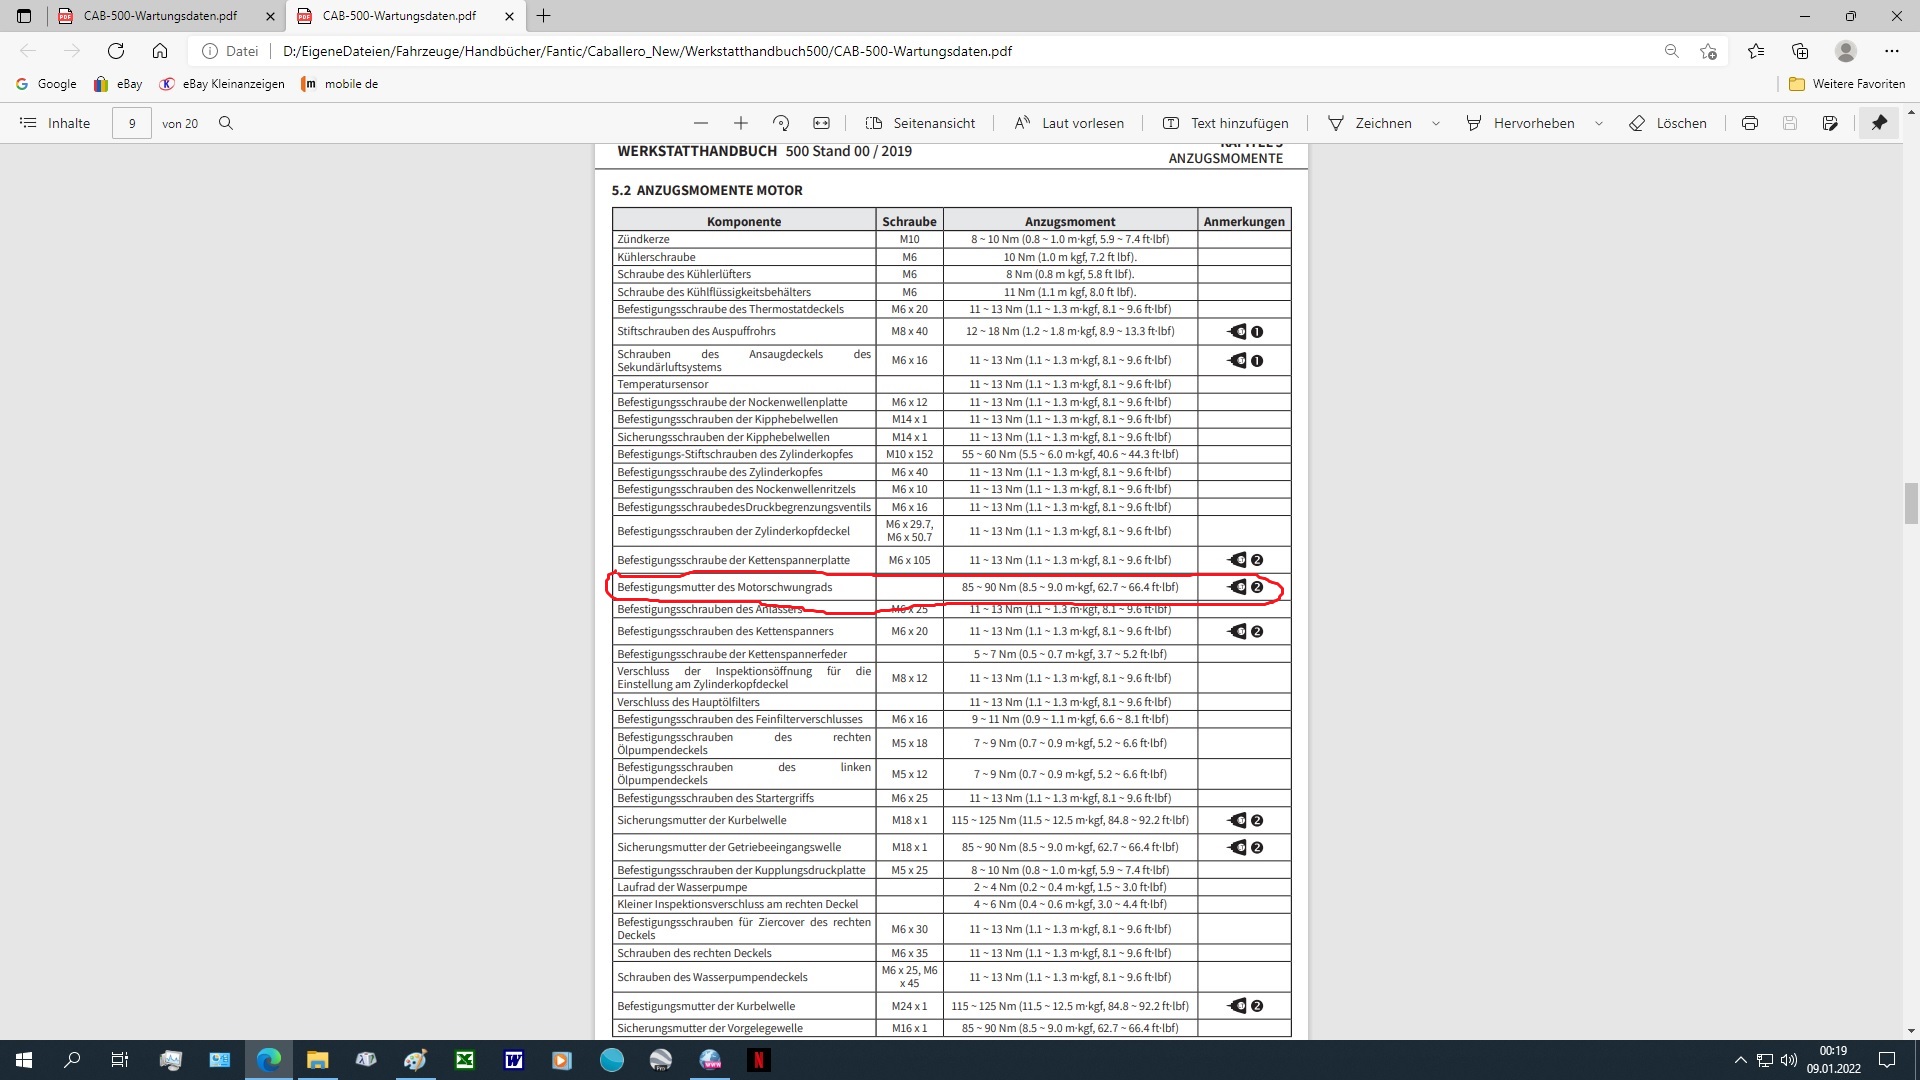Click the fit to width icon

(x=821, y=123)
